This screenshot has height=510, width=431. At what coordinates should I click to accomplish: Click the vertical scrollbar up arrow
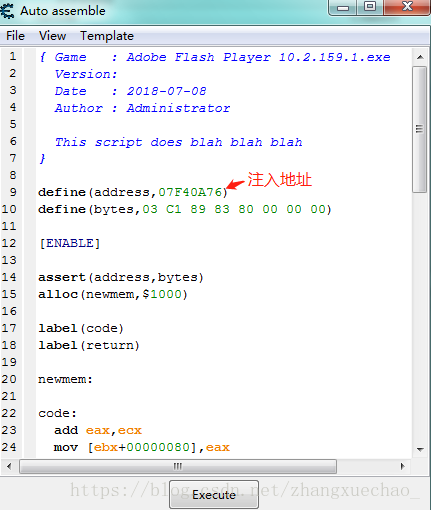click(x=420, y=57)
